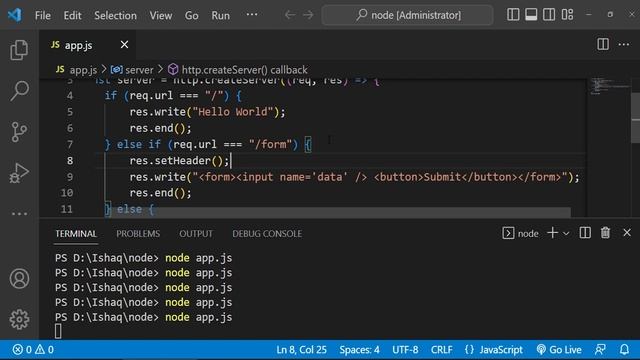Open Source Control view
This screenshot has width=640, height=360.
19,131
